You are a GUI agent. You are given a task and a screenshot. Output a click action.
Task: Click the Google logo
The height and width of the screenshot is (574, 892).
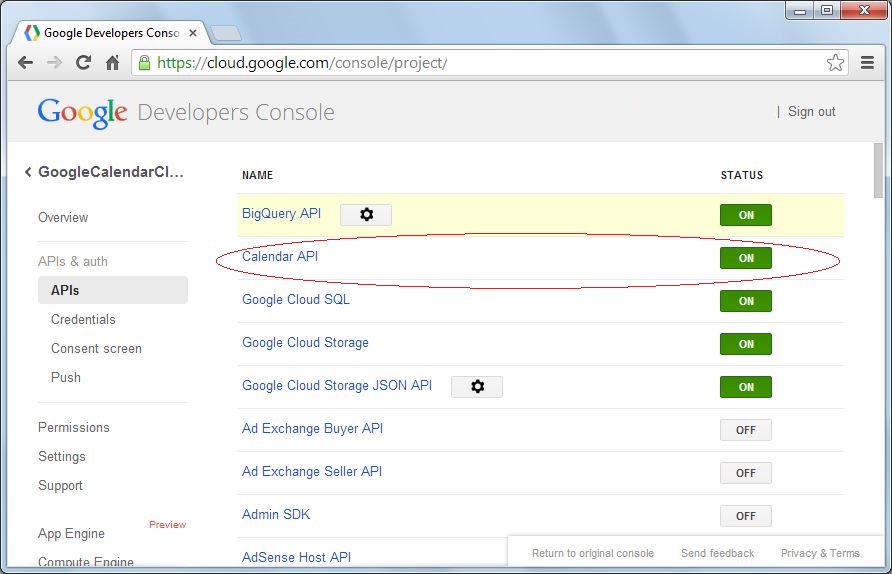click(82, 113)
